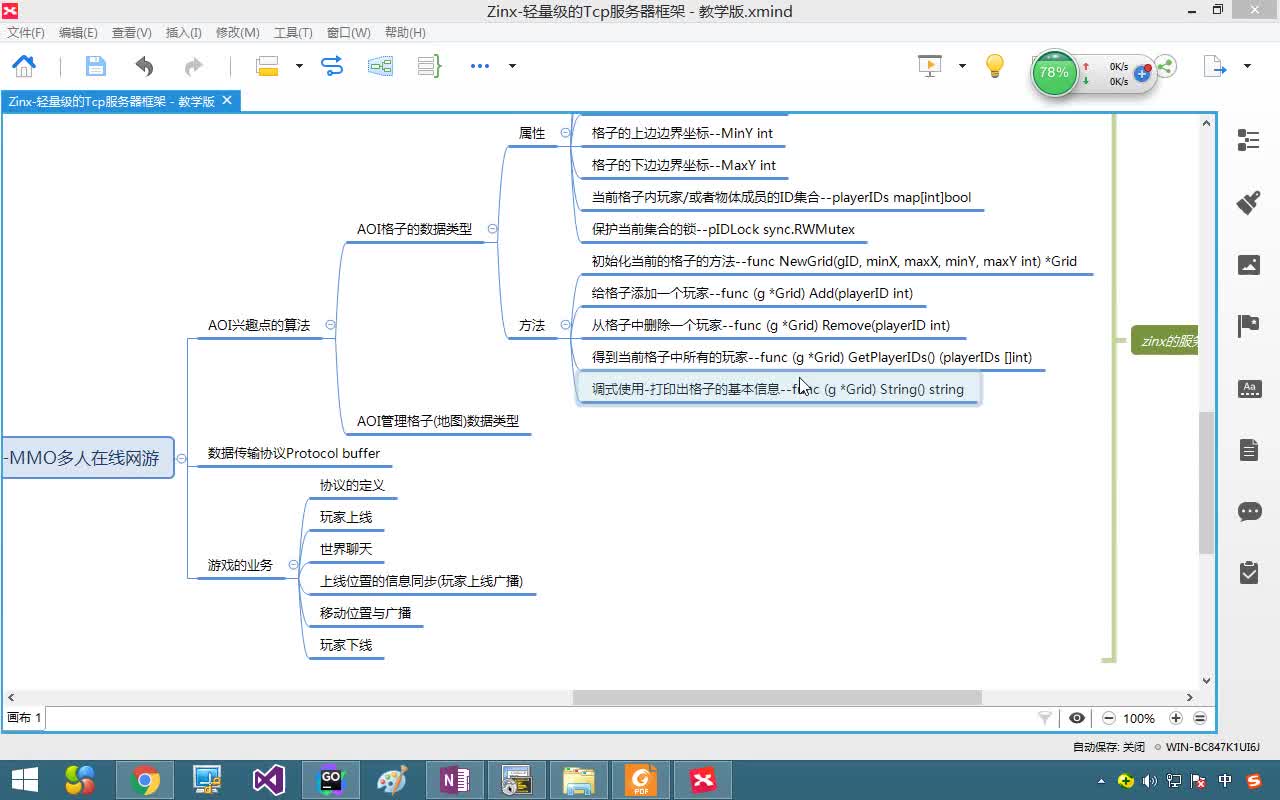Open Chrome from the Windows taskbar
The image size is (1280, 800).
click(x=145, y=780)
